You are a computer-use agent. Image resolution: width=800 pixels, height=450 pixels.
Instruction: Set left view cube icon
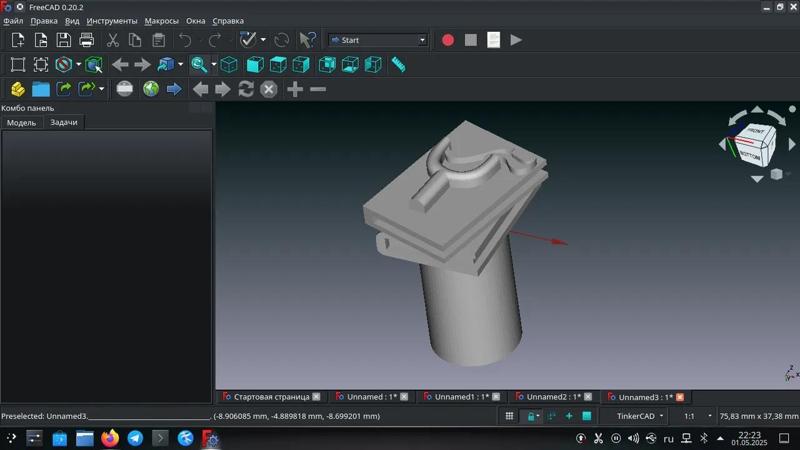pyautogui.click(x=373, y=65)
